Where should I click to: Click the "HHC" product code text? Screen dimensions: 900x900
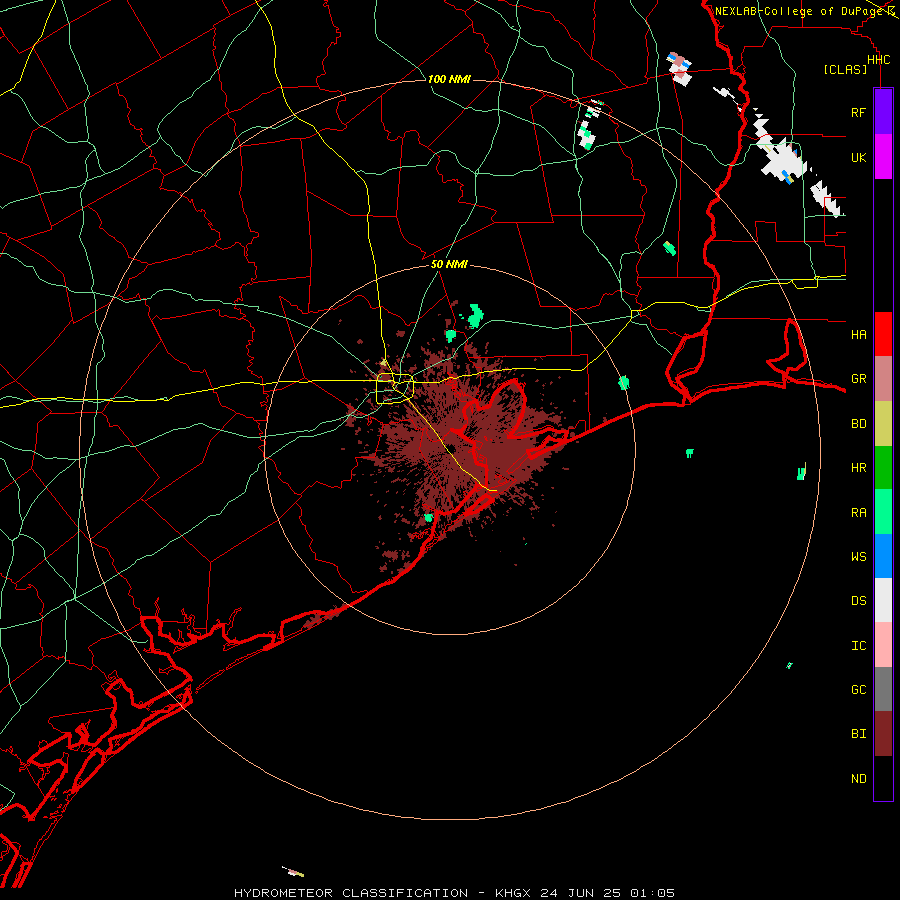tap(879, 60)
